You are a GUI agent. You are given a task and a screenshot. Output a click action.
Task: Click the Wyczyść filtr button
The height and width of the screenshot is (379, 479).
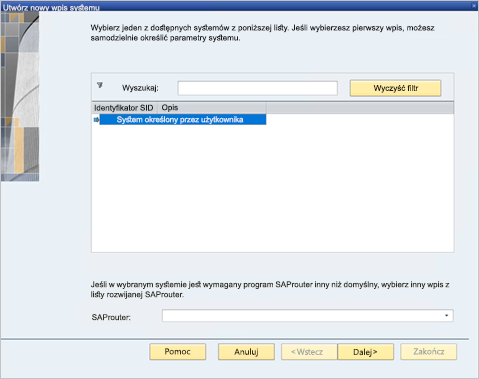(x=395, y=88)
